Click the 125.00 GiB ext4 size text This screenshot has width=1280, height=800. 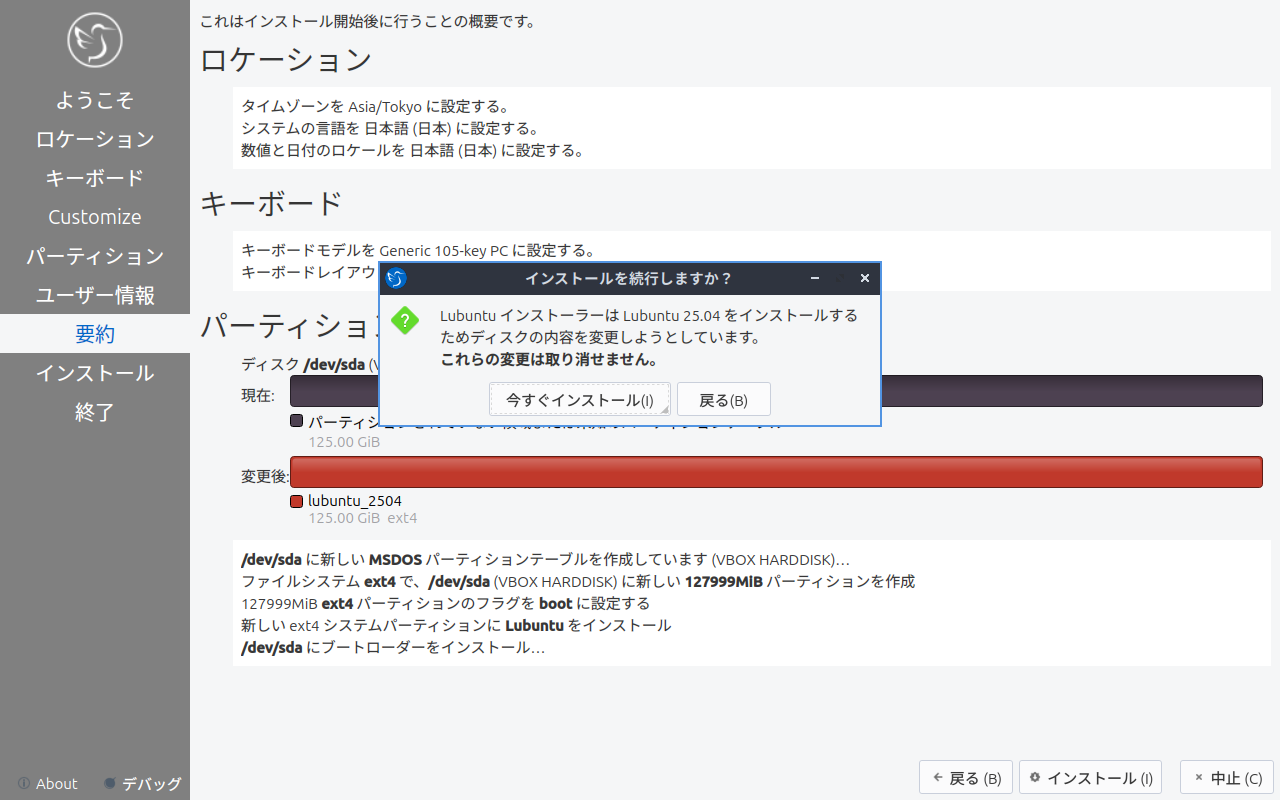[363, 518]
